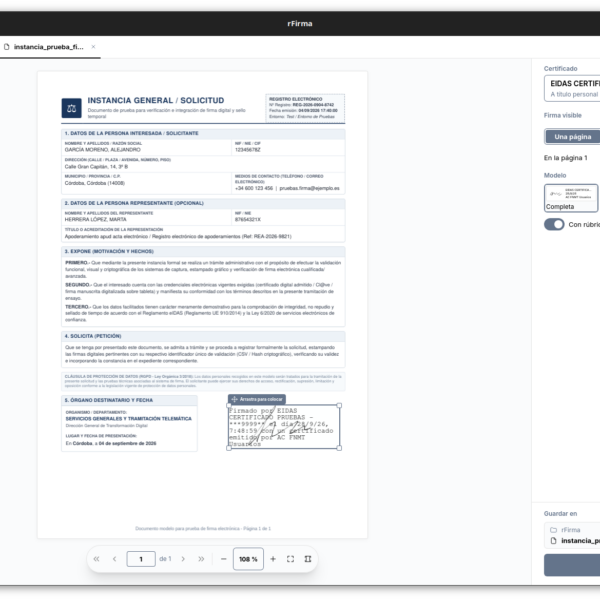Click the 'Certificado' label
600x600 pixels.
(x=561, y=68)
